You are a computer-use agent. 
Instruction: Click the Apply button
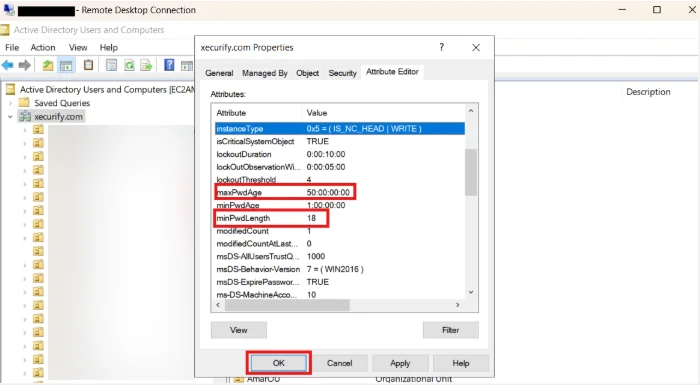pyautogui.click(x=400, y=363)
